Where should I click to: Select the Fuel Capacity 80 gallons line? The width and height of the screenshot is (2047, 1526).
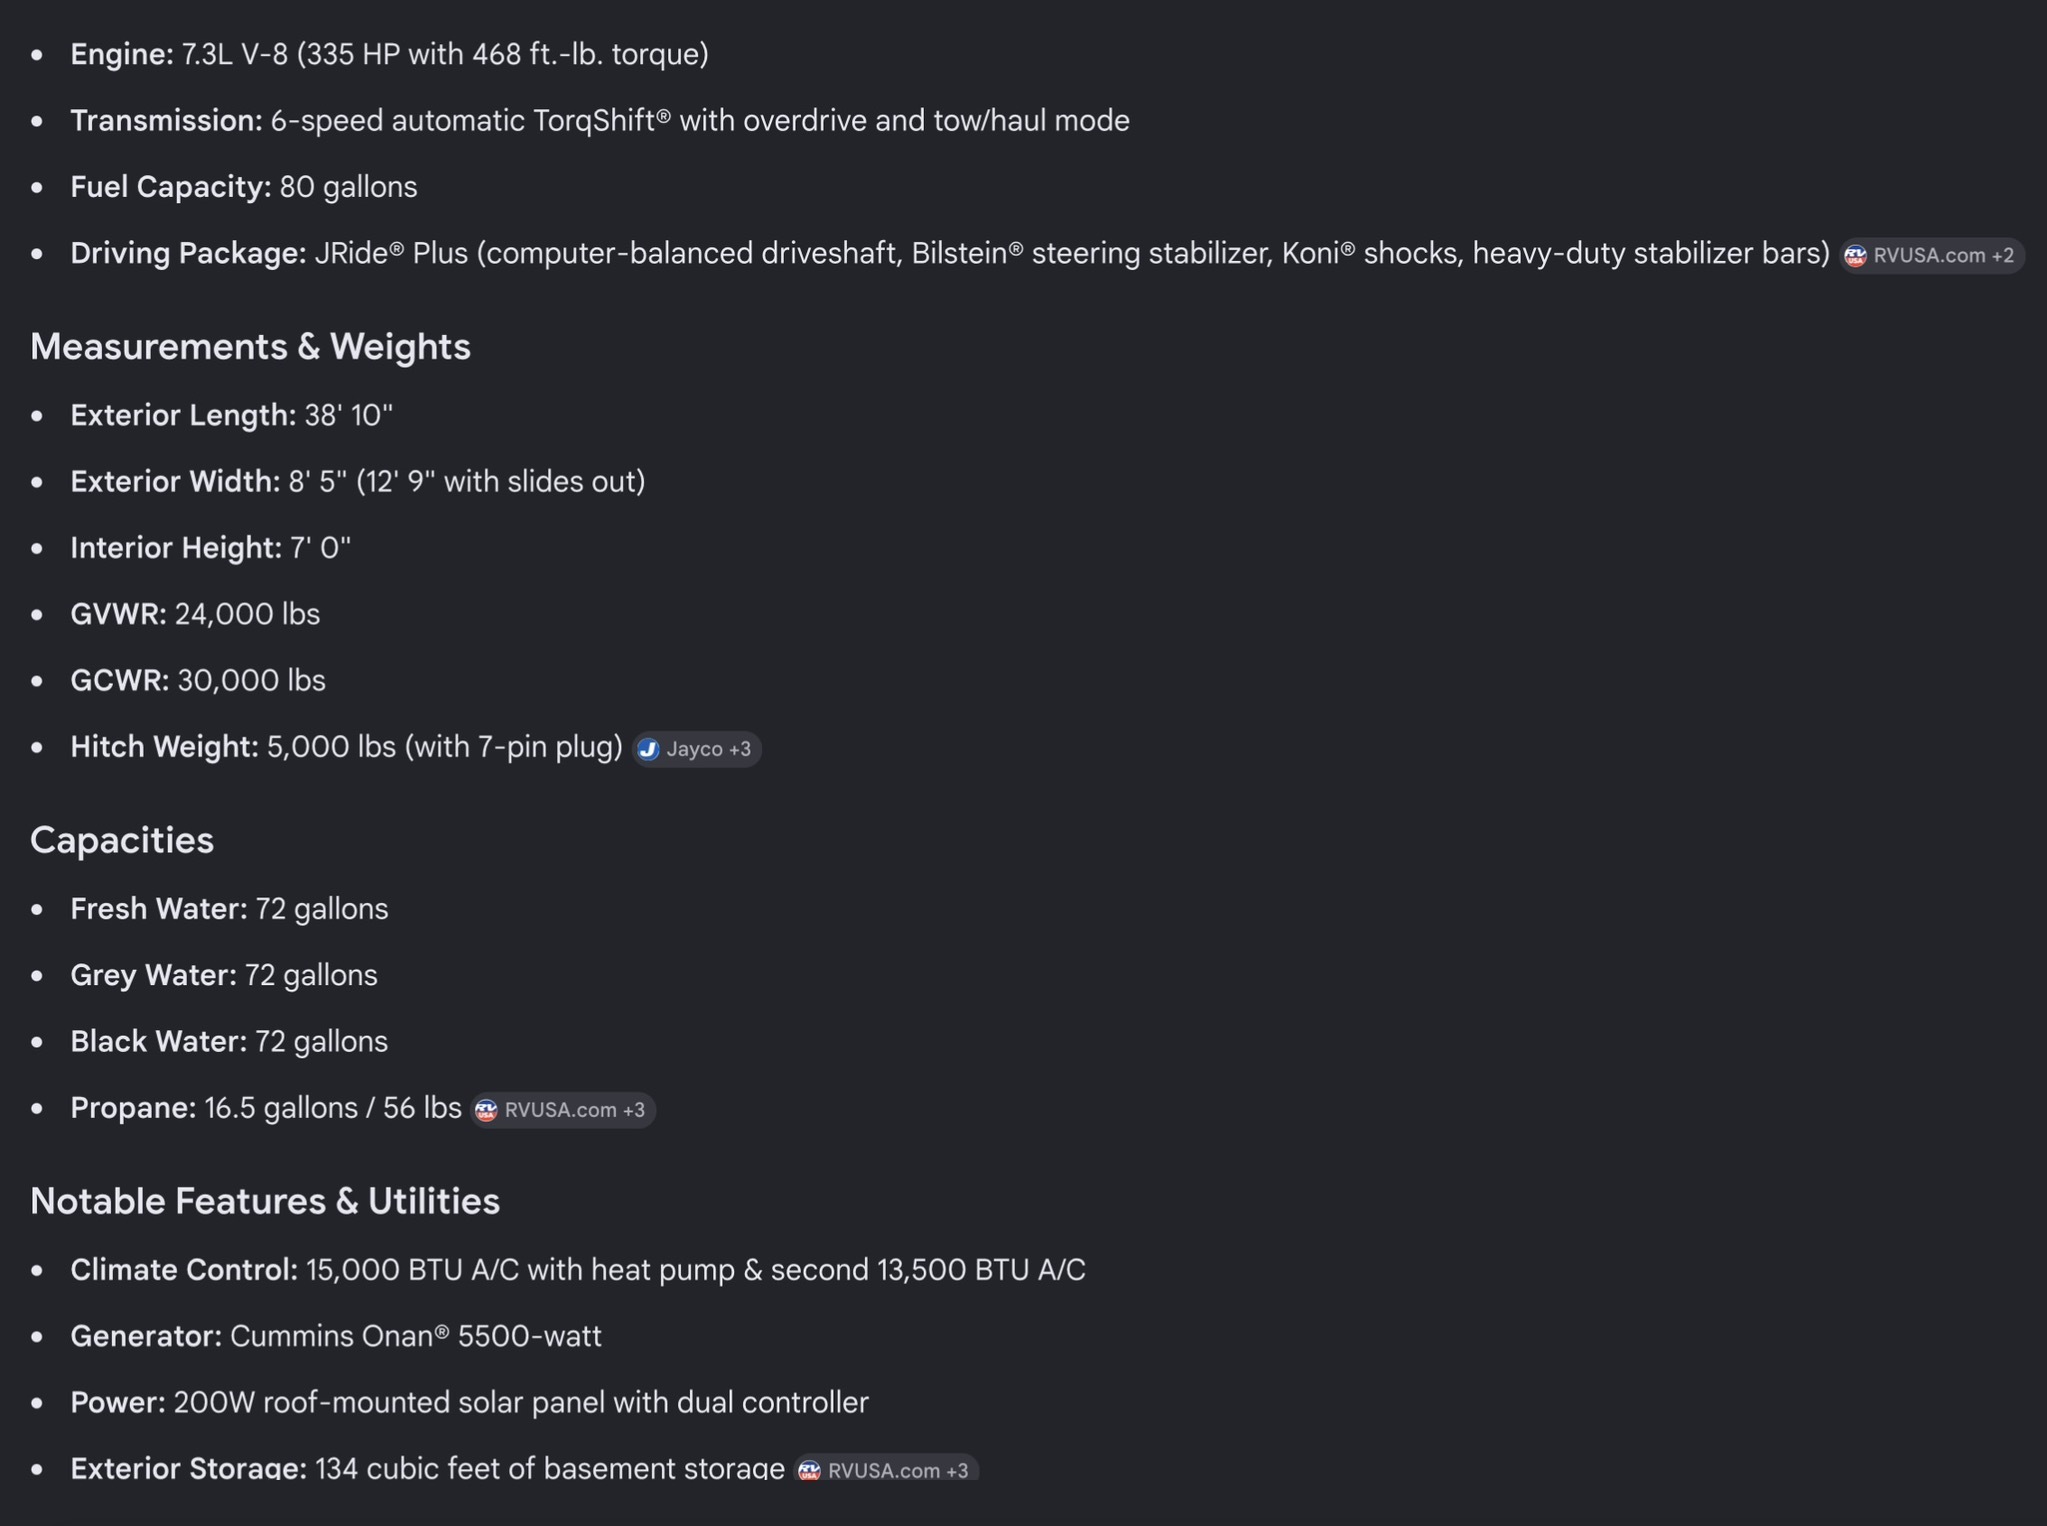click(x=244, y=187)
